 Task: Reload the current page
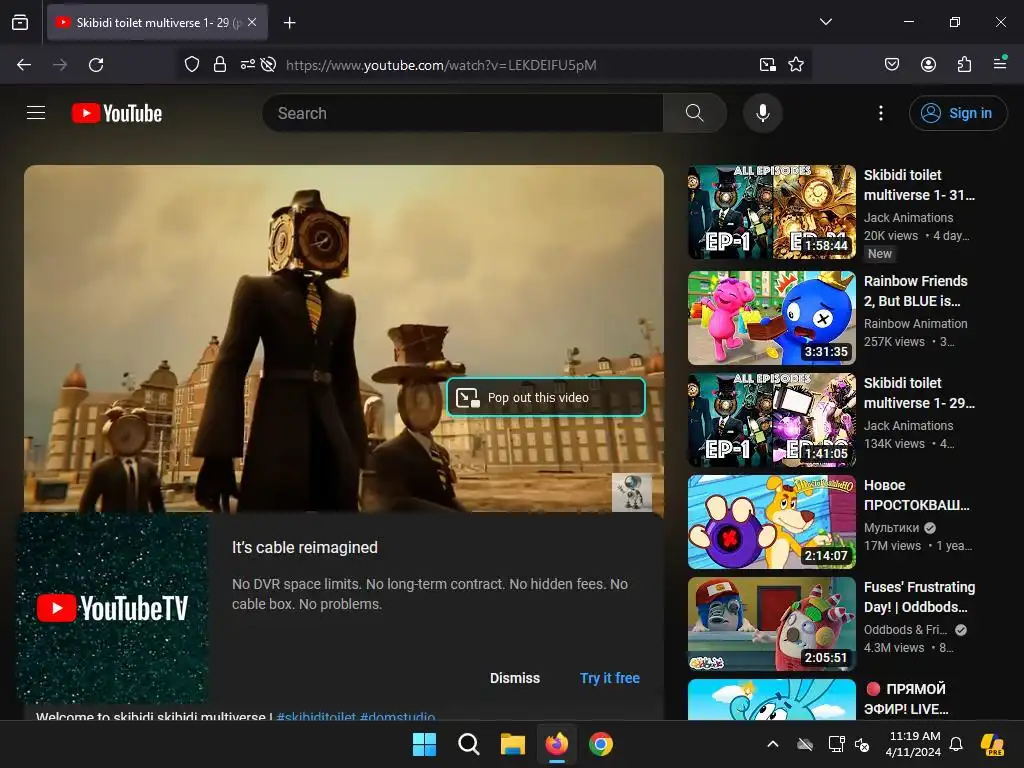tap(96, 65)
